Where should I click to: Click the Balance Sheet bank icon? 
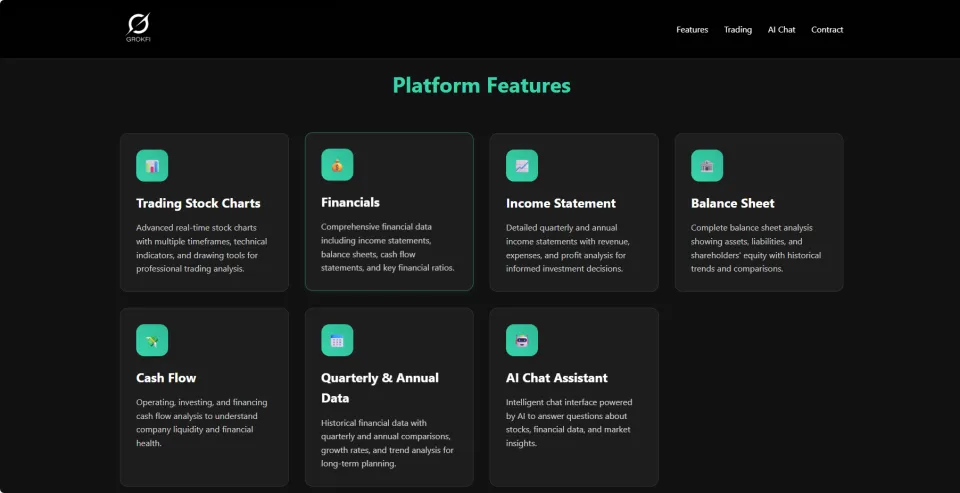coord(707,166)
